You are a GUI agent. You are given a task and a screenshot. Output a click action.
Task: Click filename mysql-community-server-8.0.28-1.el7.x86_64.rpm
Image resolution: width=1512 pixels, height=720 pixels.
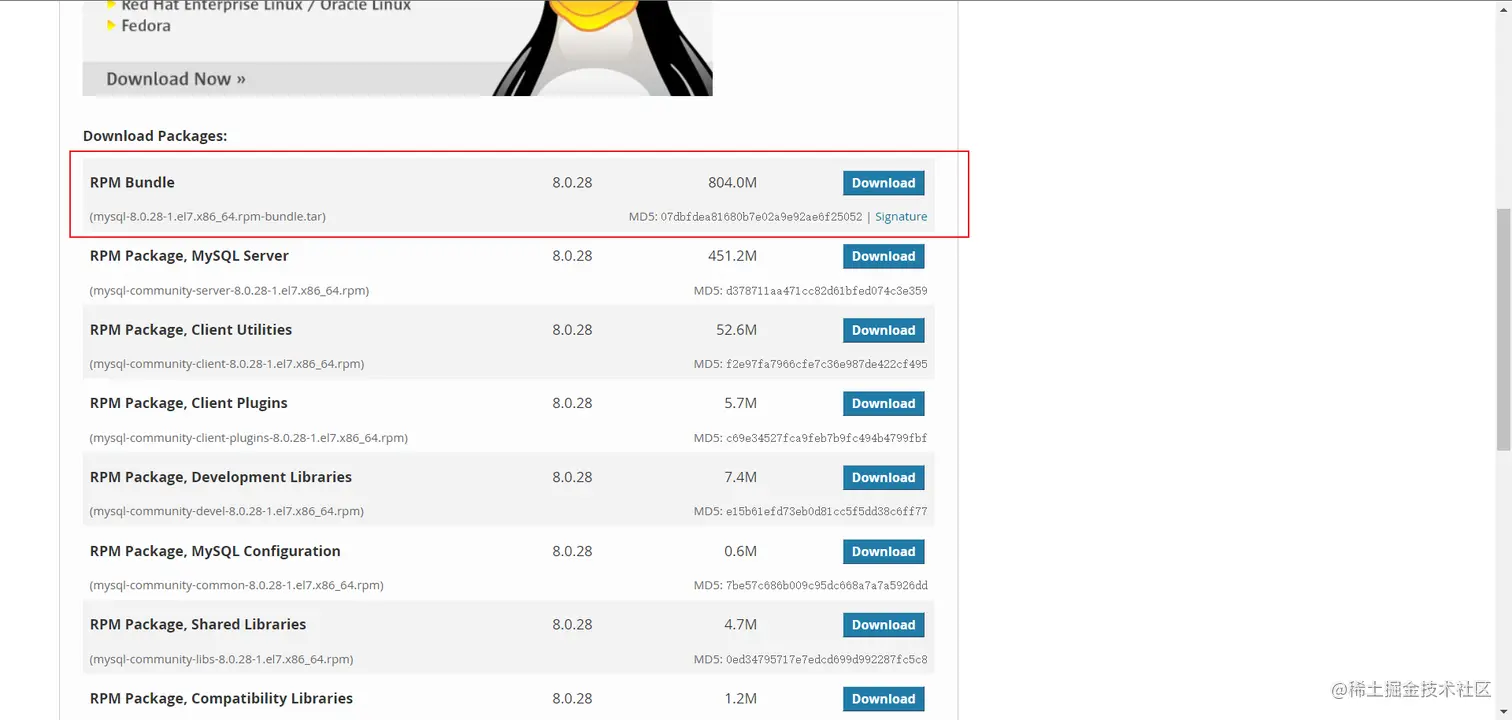point(229,291)
